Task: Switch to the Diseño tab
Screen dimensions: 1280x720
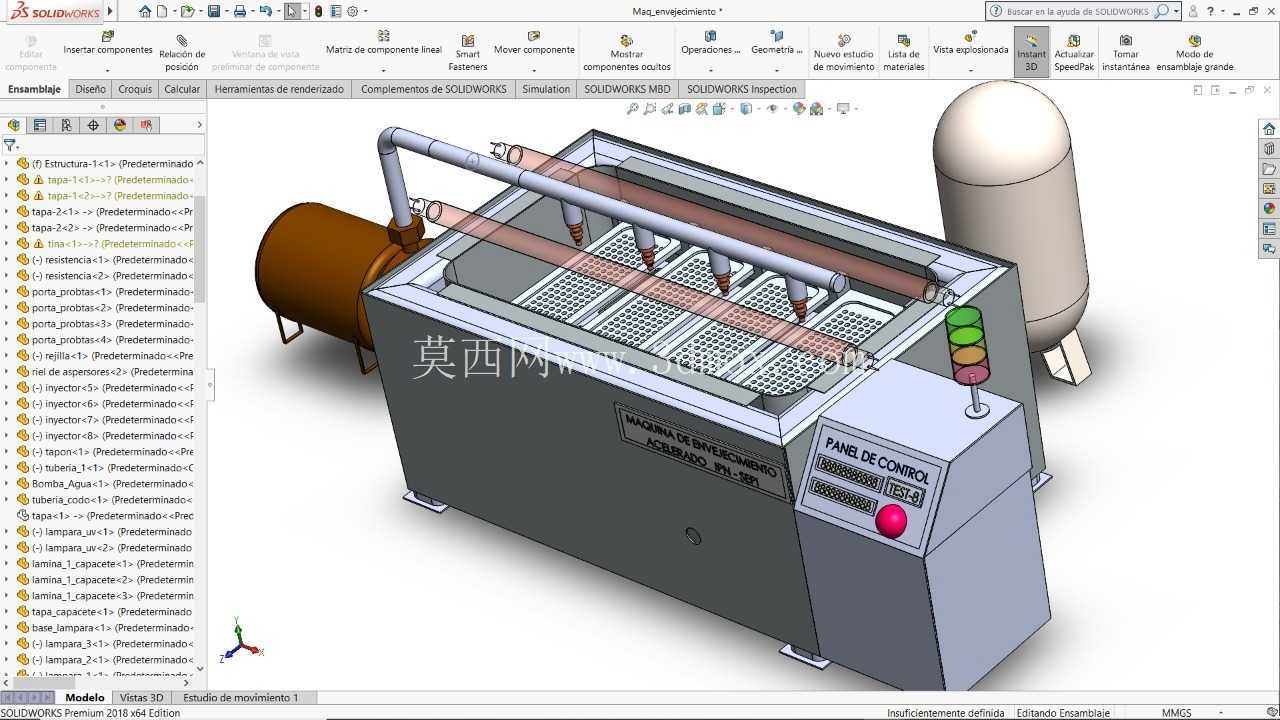Action: [x=90, y=89]
